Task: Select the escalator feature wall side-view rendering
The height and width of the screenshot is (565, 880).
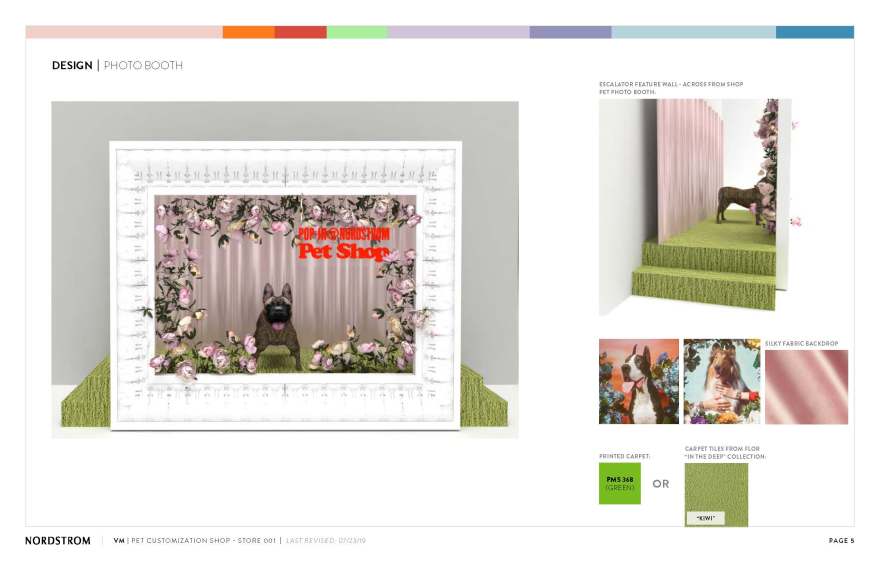Action: click(x=697, y=207)
